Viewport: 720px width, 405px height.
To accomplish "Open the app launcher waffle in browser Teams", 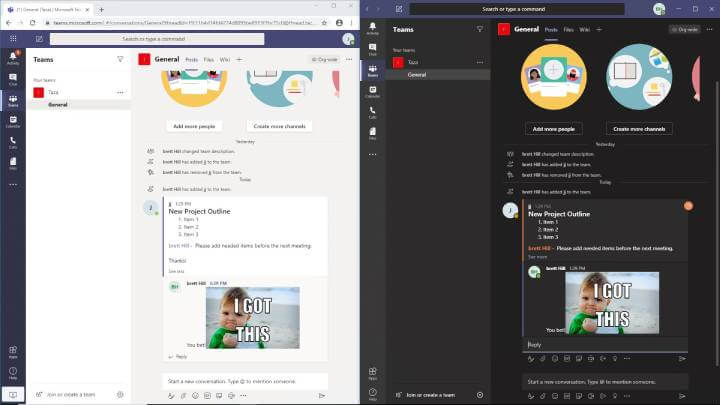I will click(x=13, y=39).
